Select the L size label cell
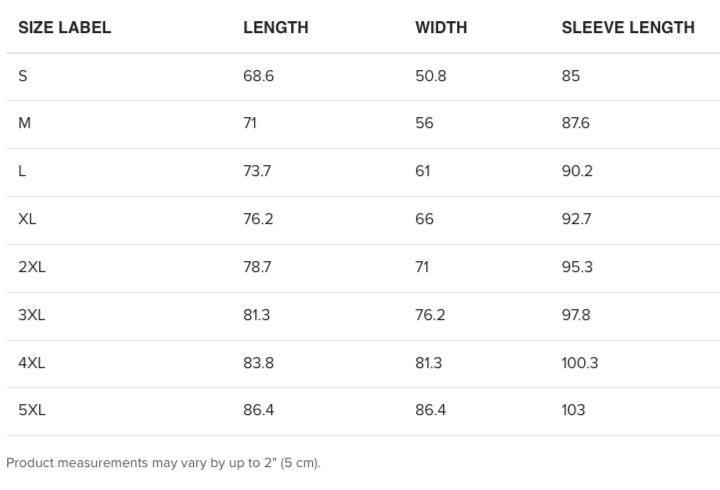720x490 pixels. click(22, 171)
